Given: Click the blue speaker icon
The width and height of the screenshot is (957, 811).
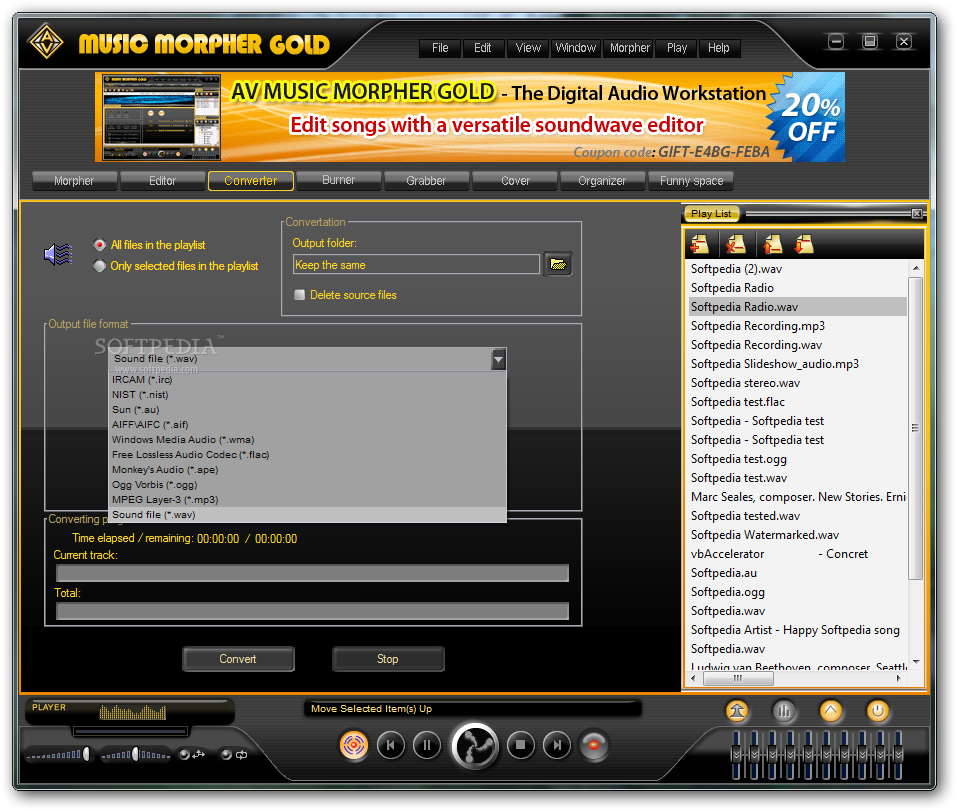Looking at the screenshot, I should pyautogui.click(x=58, y=254).
